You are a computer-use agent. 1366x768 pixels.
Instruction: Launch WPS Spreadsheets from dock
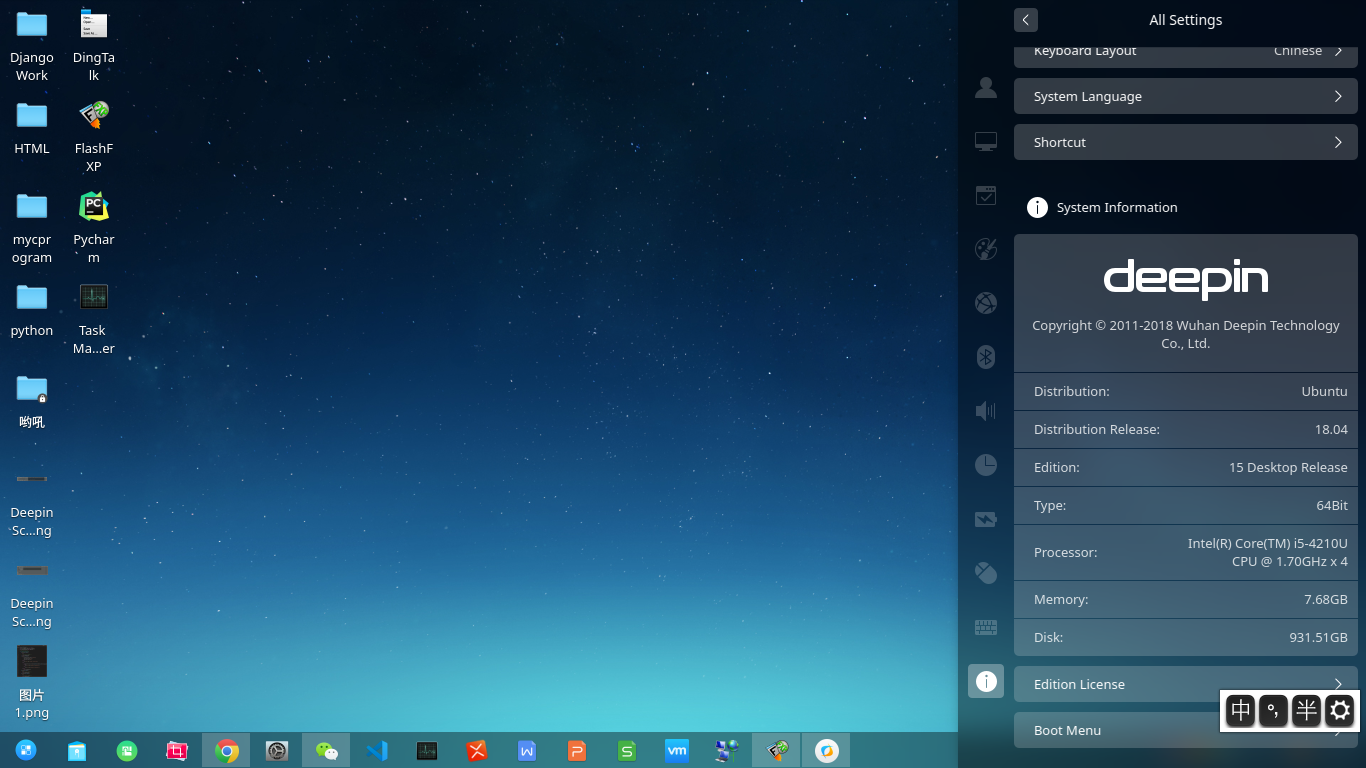[627, 750]
